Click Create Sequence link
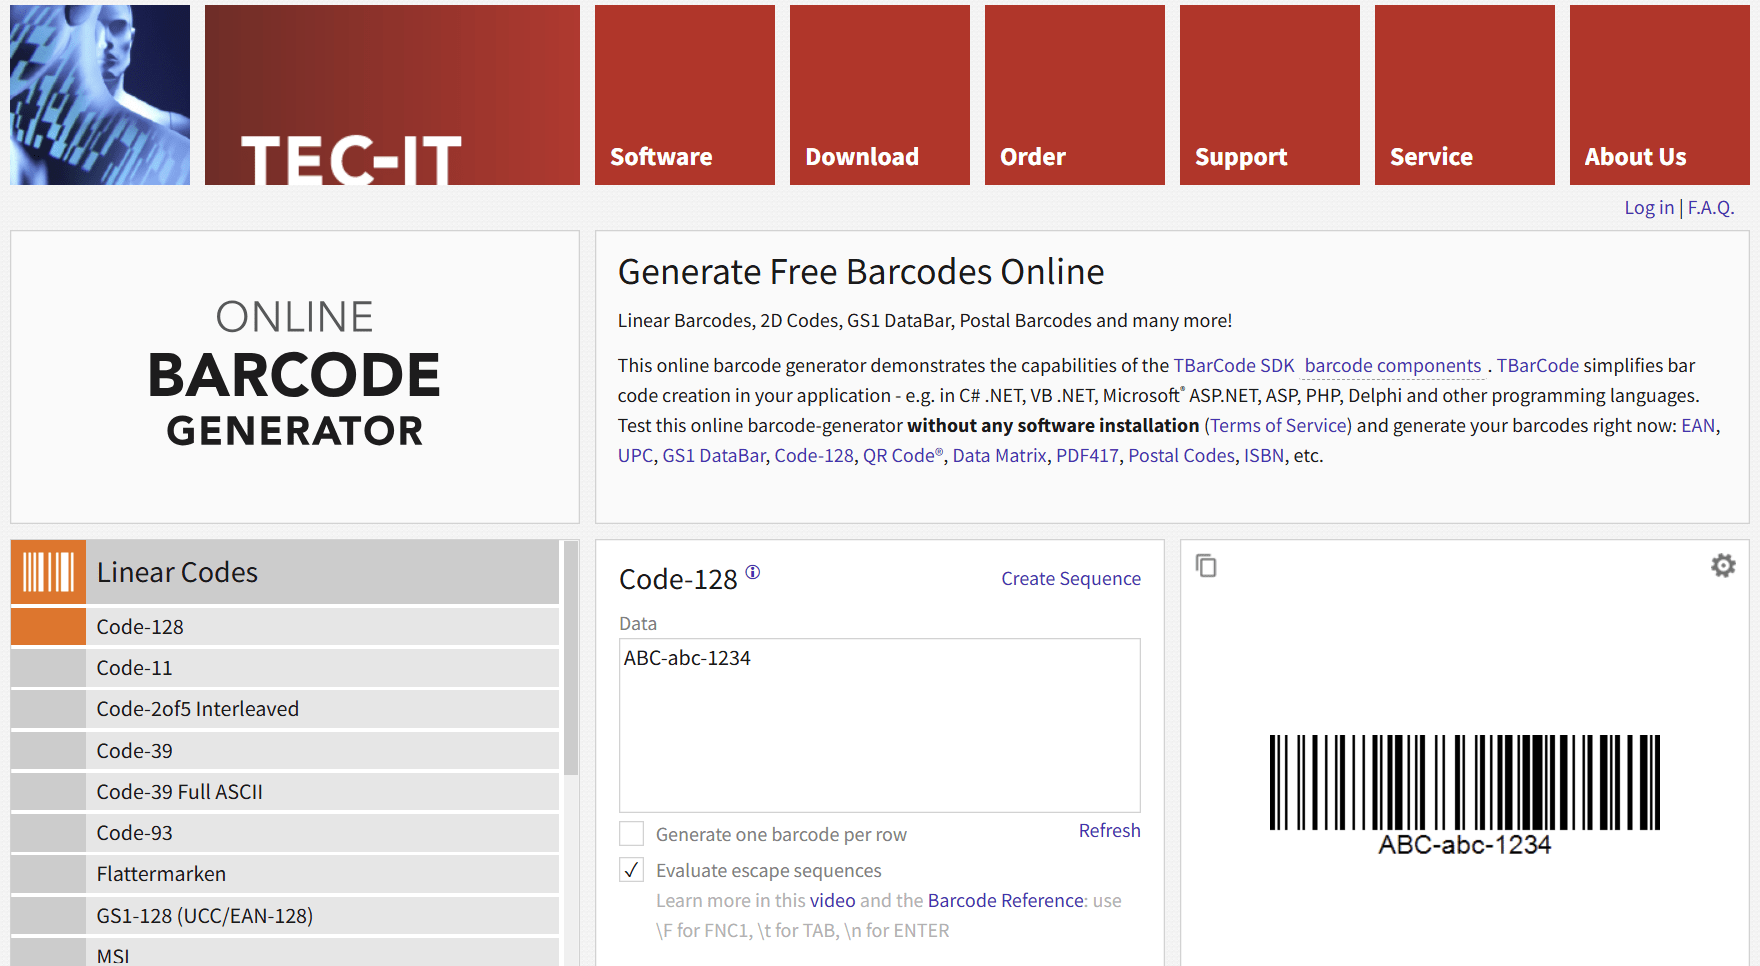This screenshot has width=1760, height=966. tap(1071, 578)
